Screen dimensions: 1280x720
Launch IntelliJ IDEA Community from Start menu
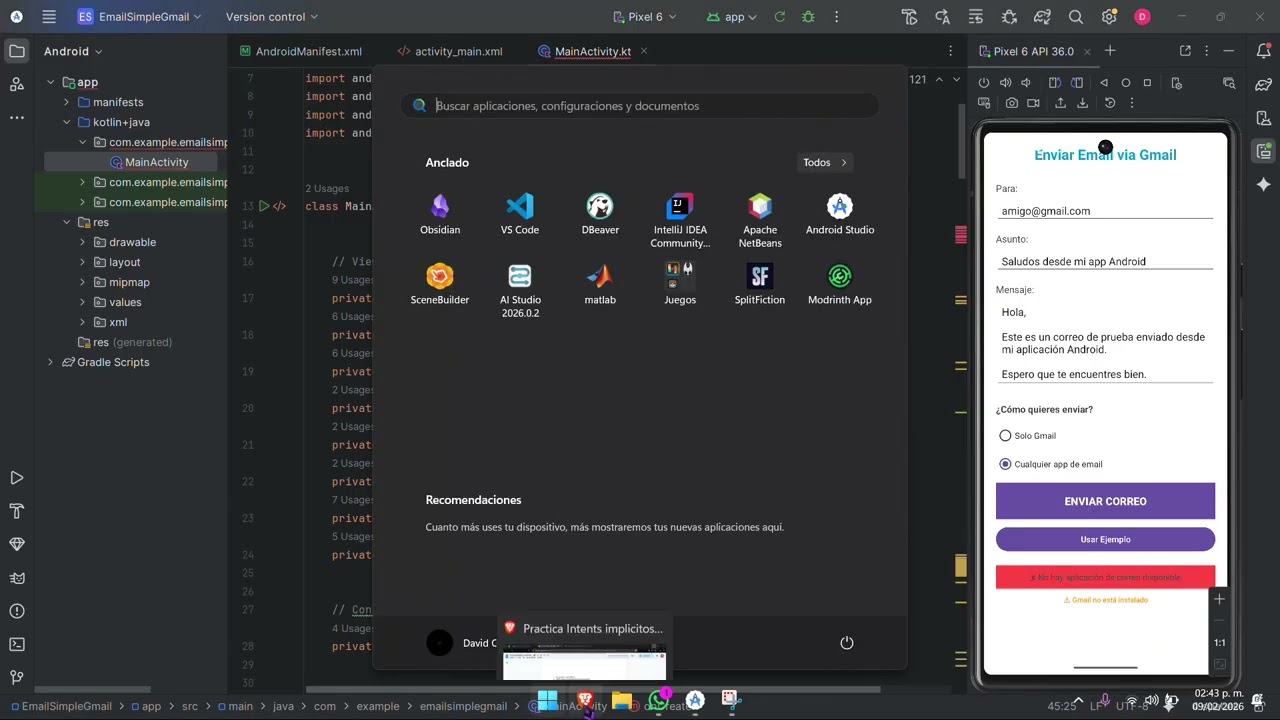tap(680, 220)
